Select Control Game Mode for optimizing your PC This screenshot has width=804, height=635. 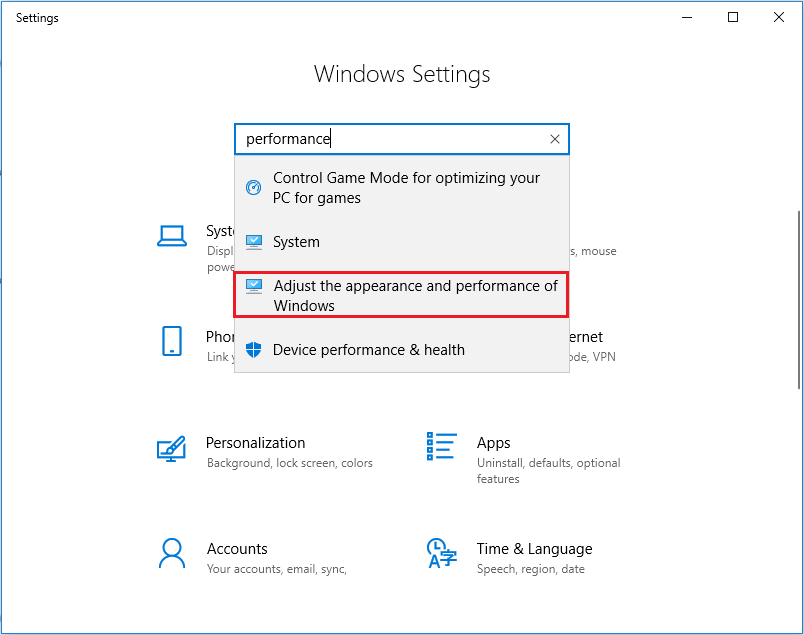402,188
